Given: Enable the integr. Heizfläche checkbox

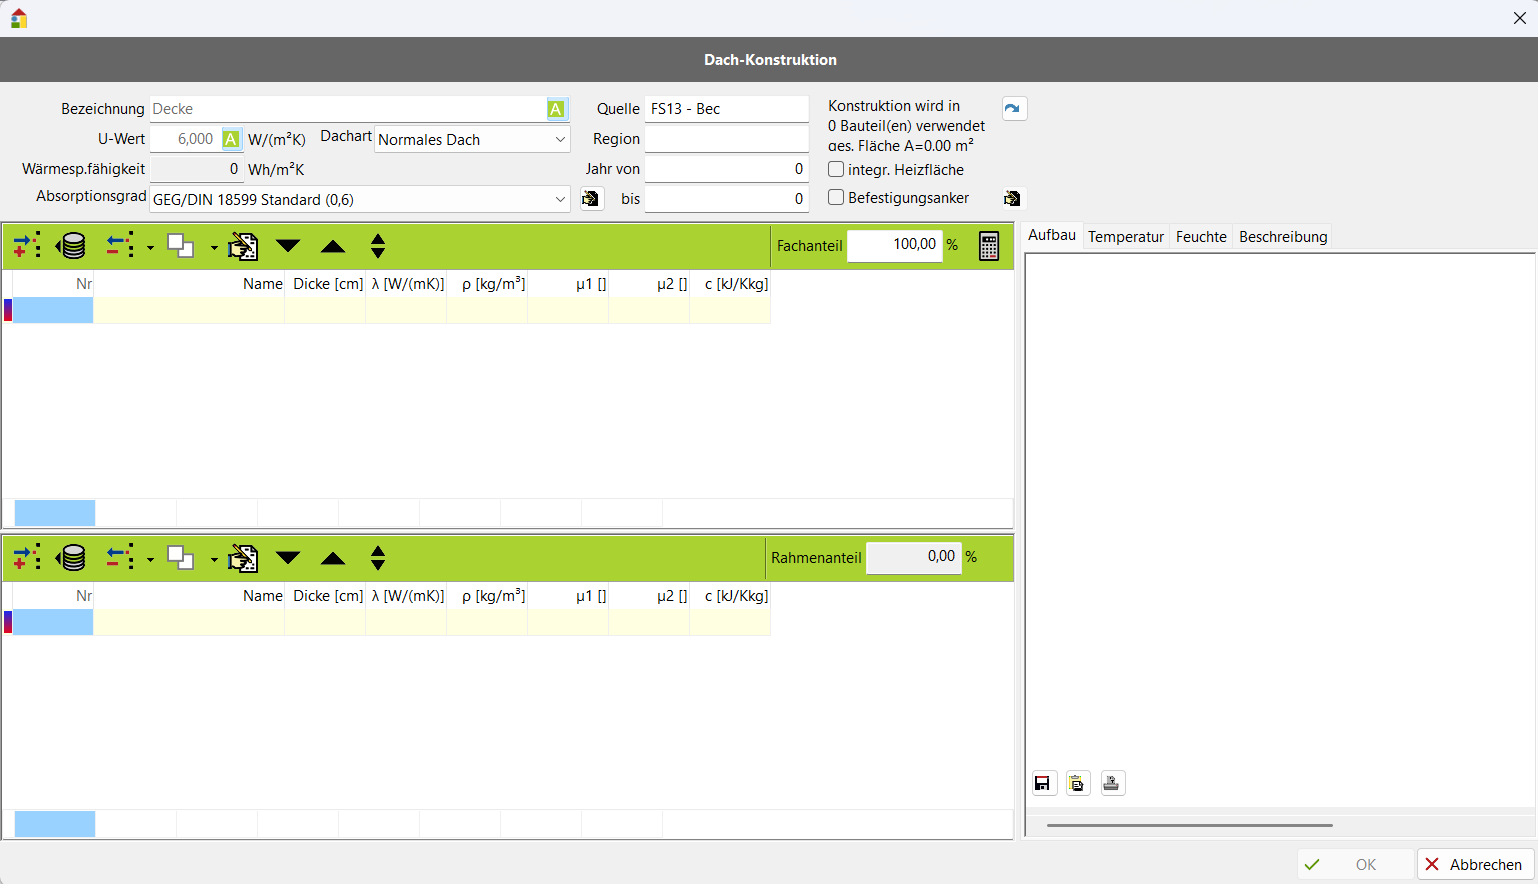Looking at the screenshot, I should click(x=836, y=170).
